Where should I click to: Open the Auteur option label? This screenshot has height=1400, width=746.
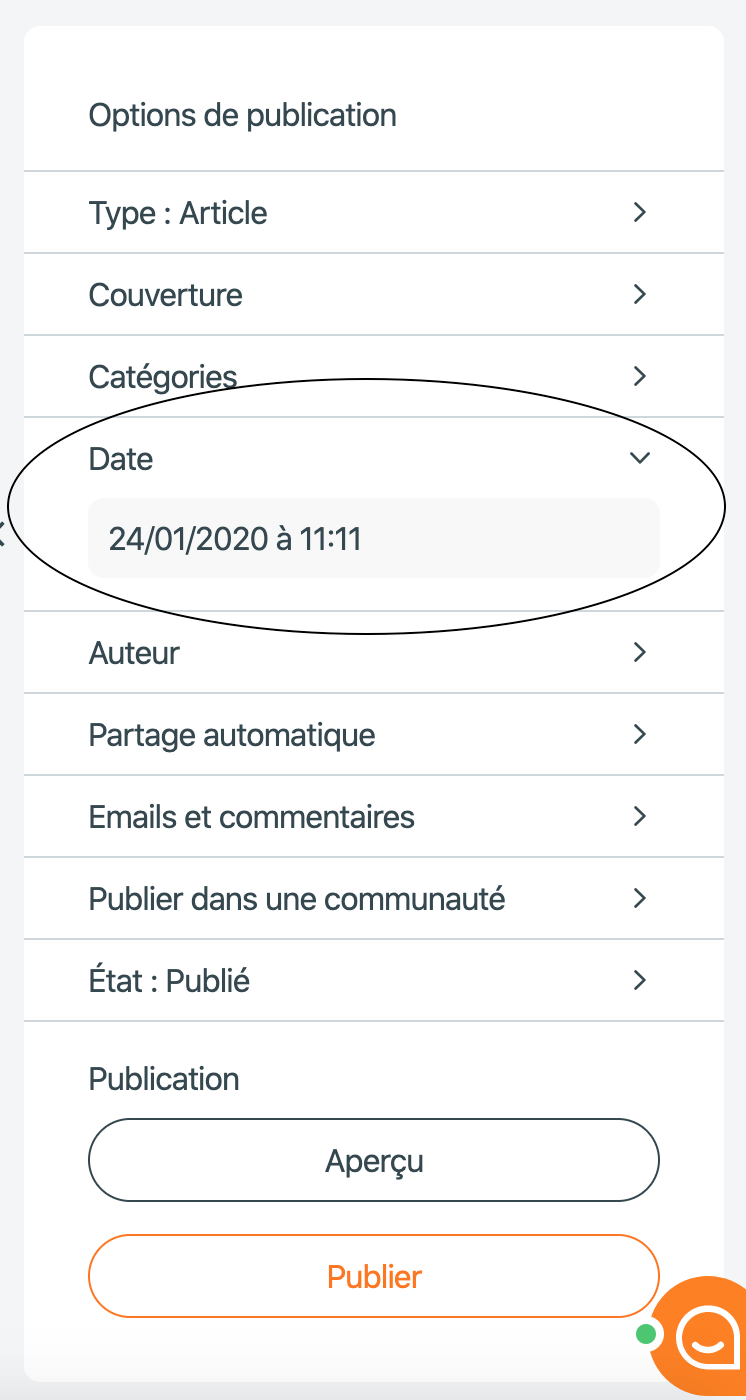coord(134,653)
